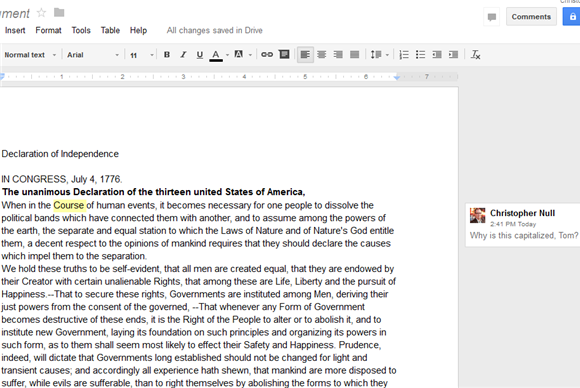Toggle underline formatting
Screen dimensions: 580x388
[199, 55]
